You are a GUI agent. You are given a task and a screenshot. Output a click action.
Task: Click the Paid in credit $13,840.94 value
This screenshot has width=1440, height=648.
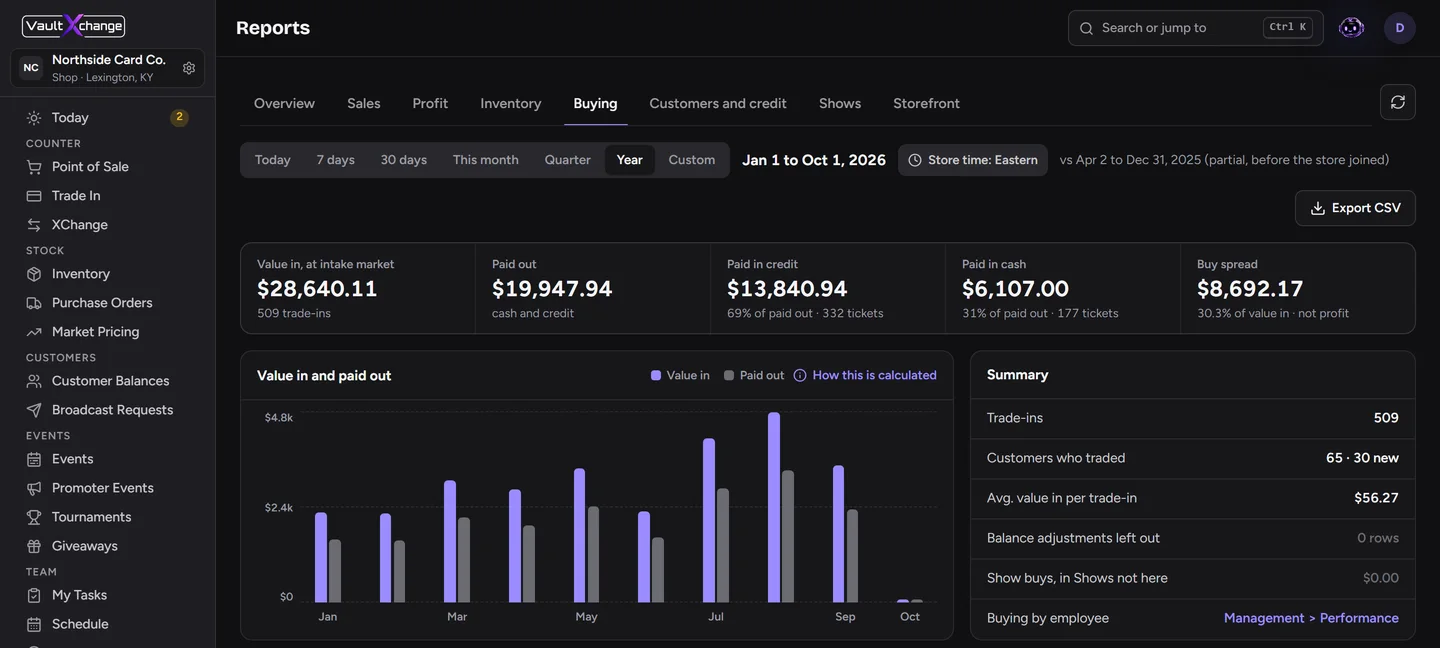coord(787,289)
